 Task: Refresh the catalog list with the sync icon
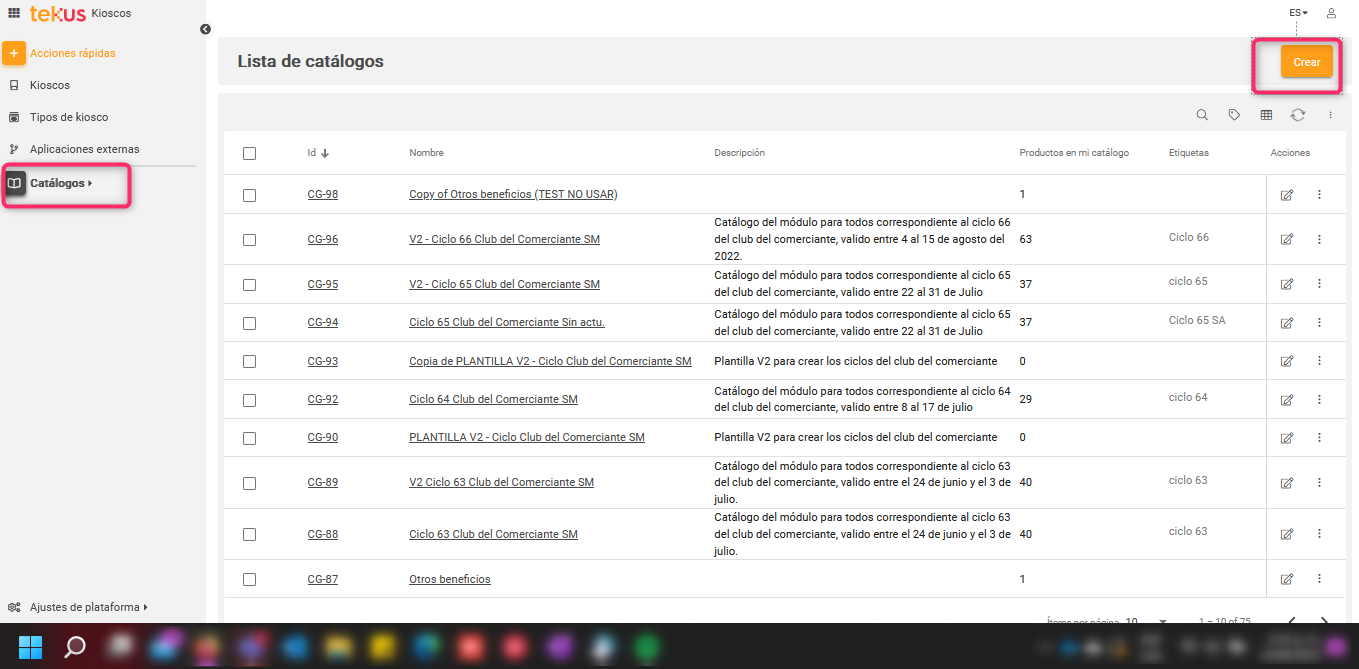click(x=1298, y=115)
